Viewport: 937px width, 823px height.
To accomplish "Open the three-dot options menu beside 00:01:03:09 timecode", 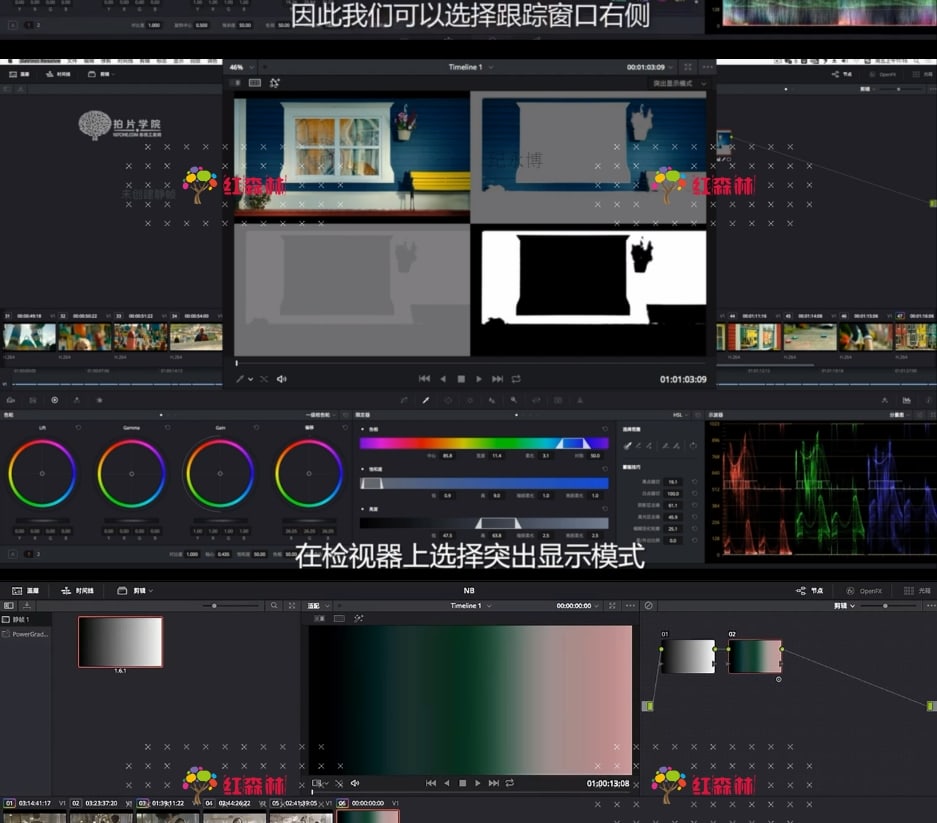I will (708, 67).
